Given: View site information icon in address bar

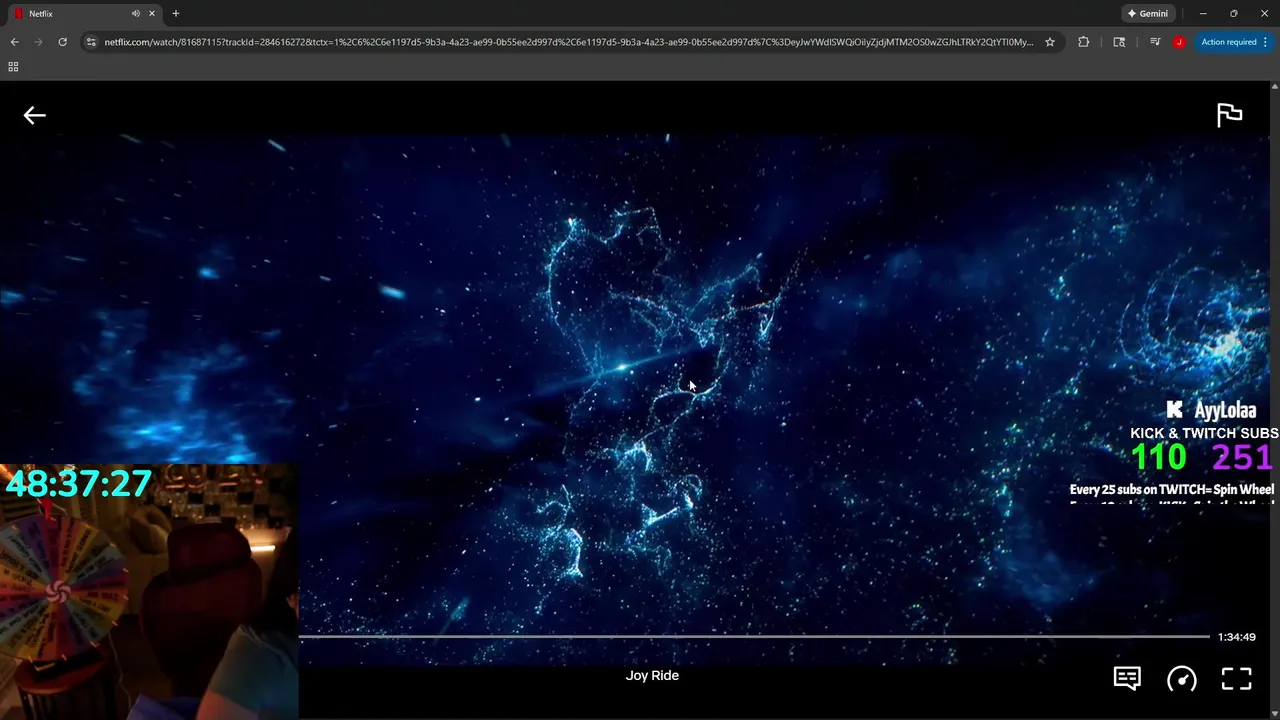Looking at the screenshot, I should pos(91,42).
